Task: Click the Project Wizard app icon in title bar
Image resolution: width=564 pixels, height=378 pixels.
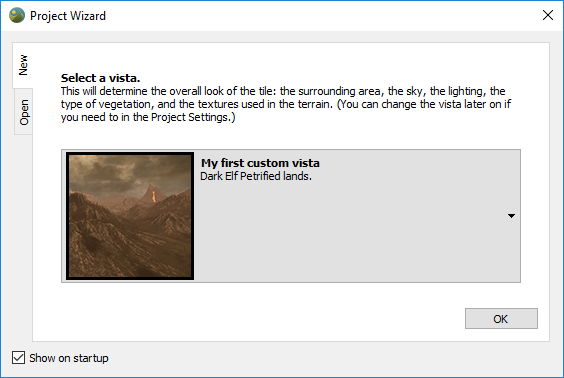Action: coord(17,15)
